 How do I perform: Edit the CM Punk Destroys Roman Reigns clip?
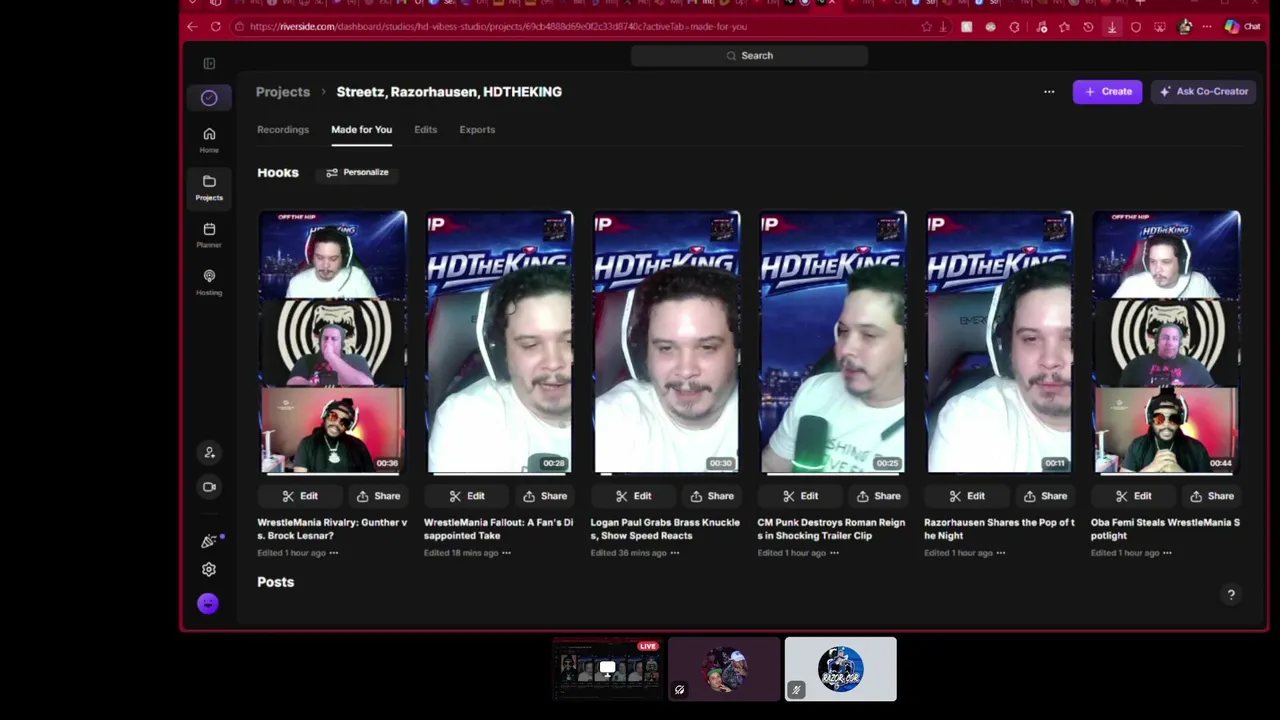[x=799, y=496]
